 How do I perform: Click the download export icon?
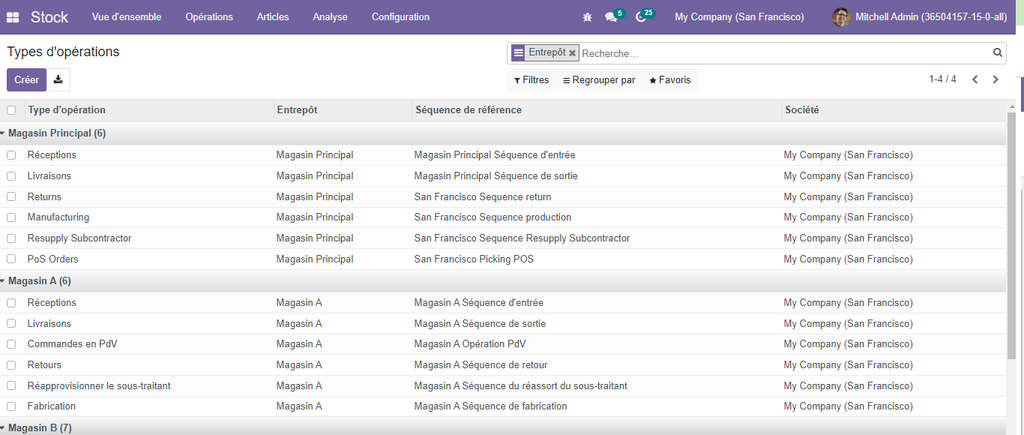point(58,80)
